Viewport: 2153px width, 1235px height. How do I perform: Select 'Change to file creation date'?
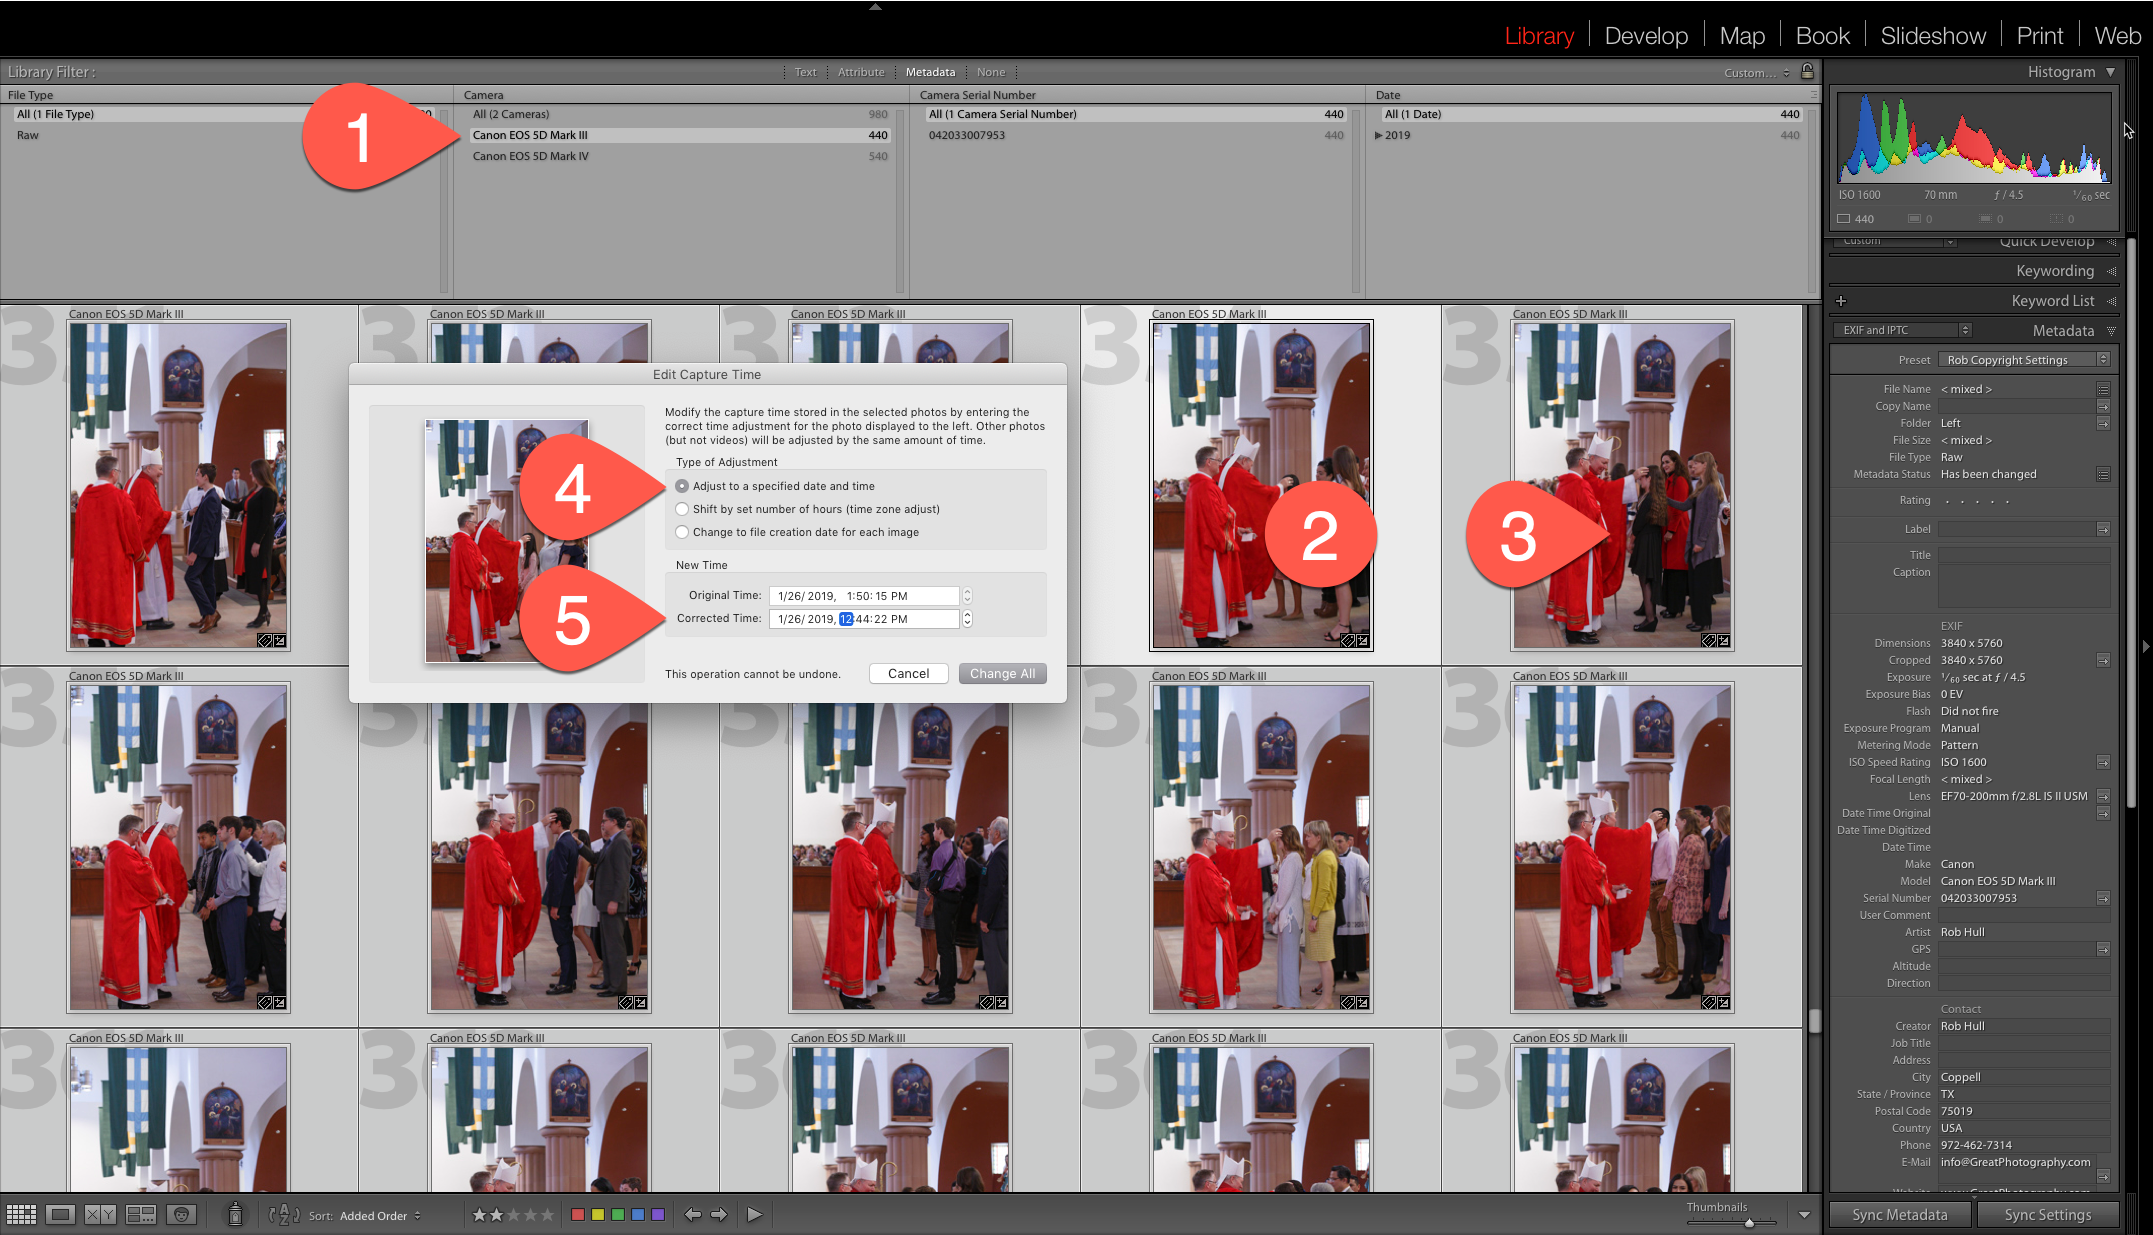[682, 532]
